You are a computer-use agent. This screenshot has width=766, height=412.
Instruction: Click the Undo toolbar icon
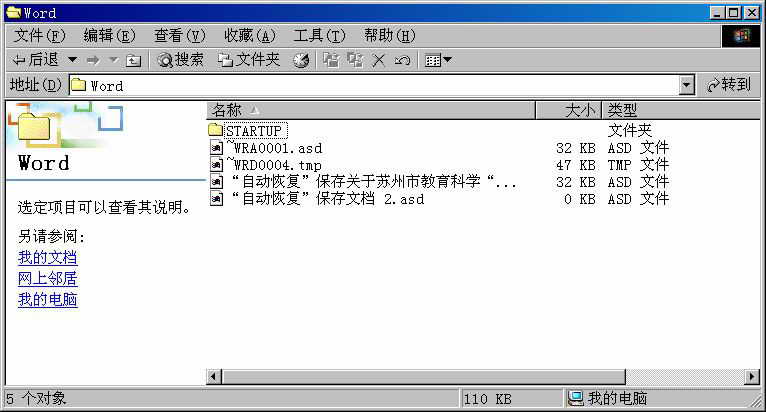coord(402,60)
